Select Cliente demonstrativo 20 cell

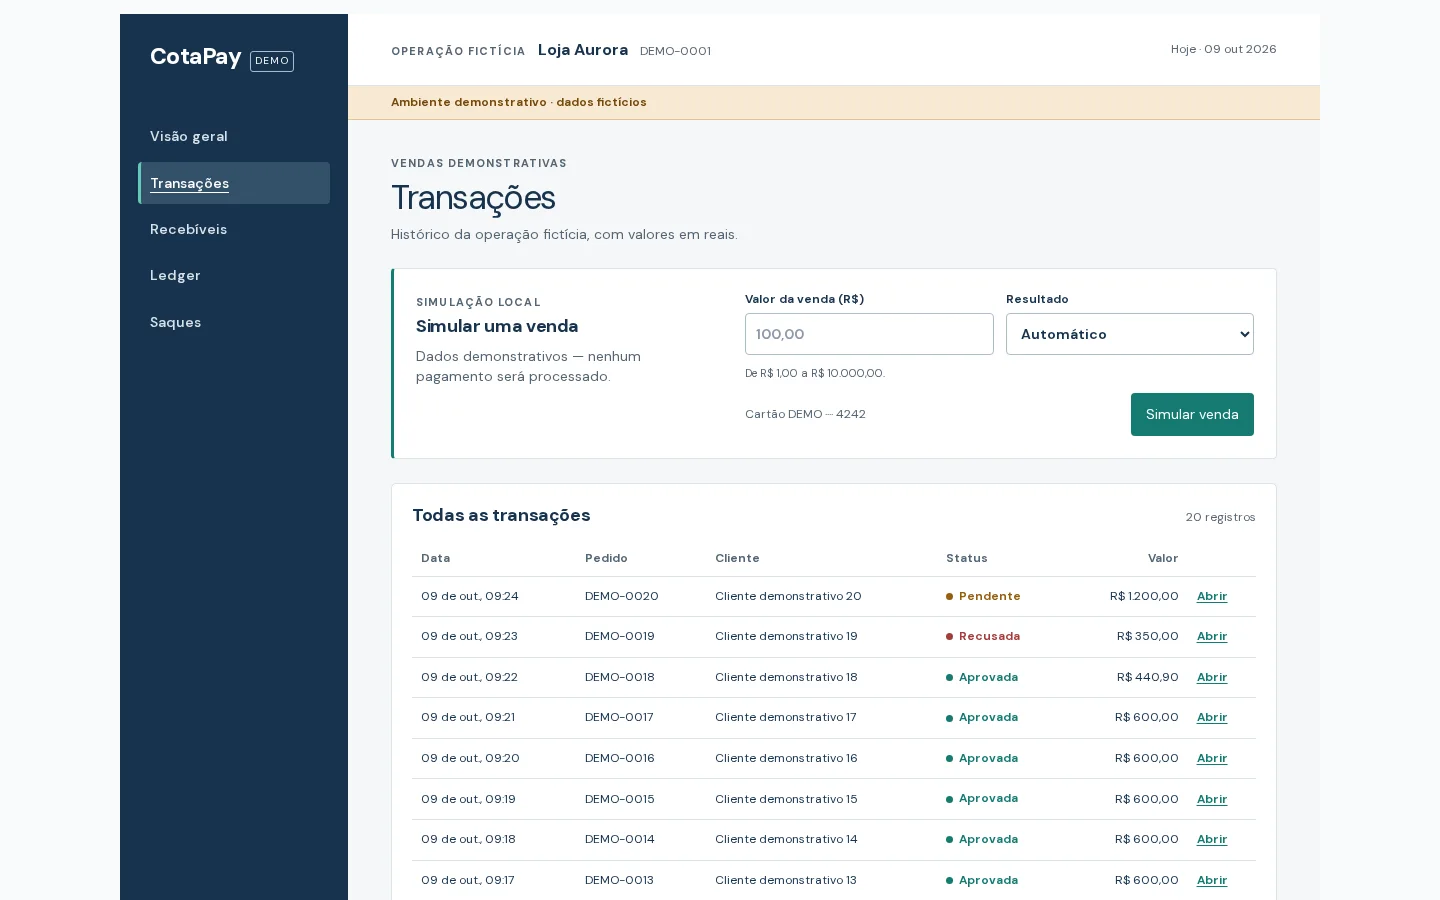tap(788, 596)
